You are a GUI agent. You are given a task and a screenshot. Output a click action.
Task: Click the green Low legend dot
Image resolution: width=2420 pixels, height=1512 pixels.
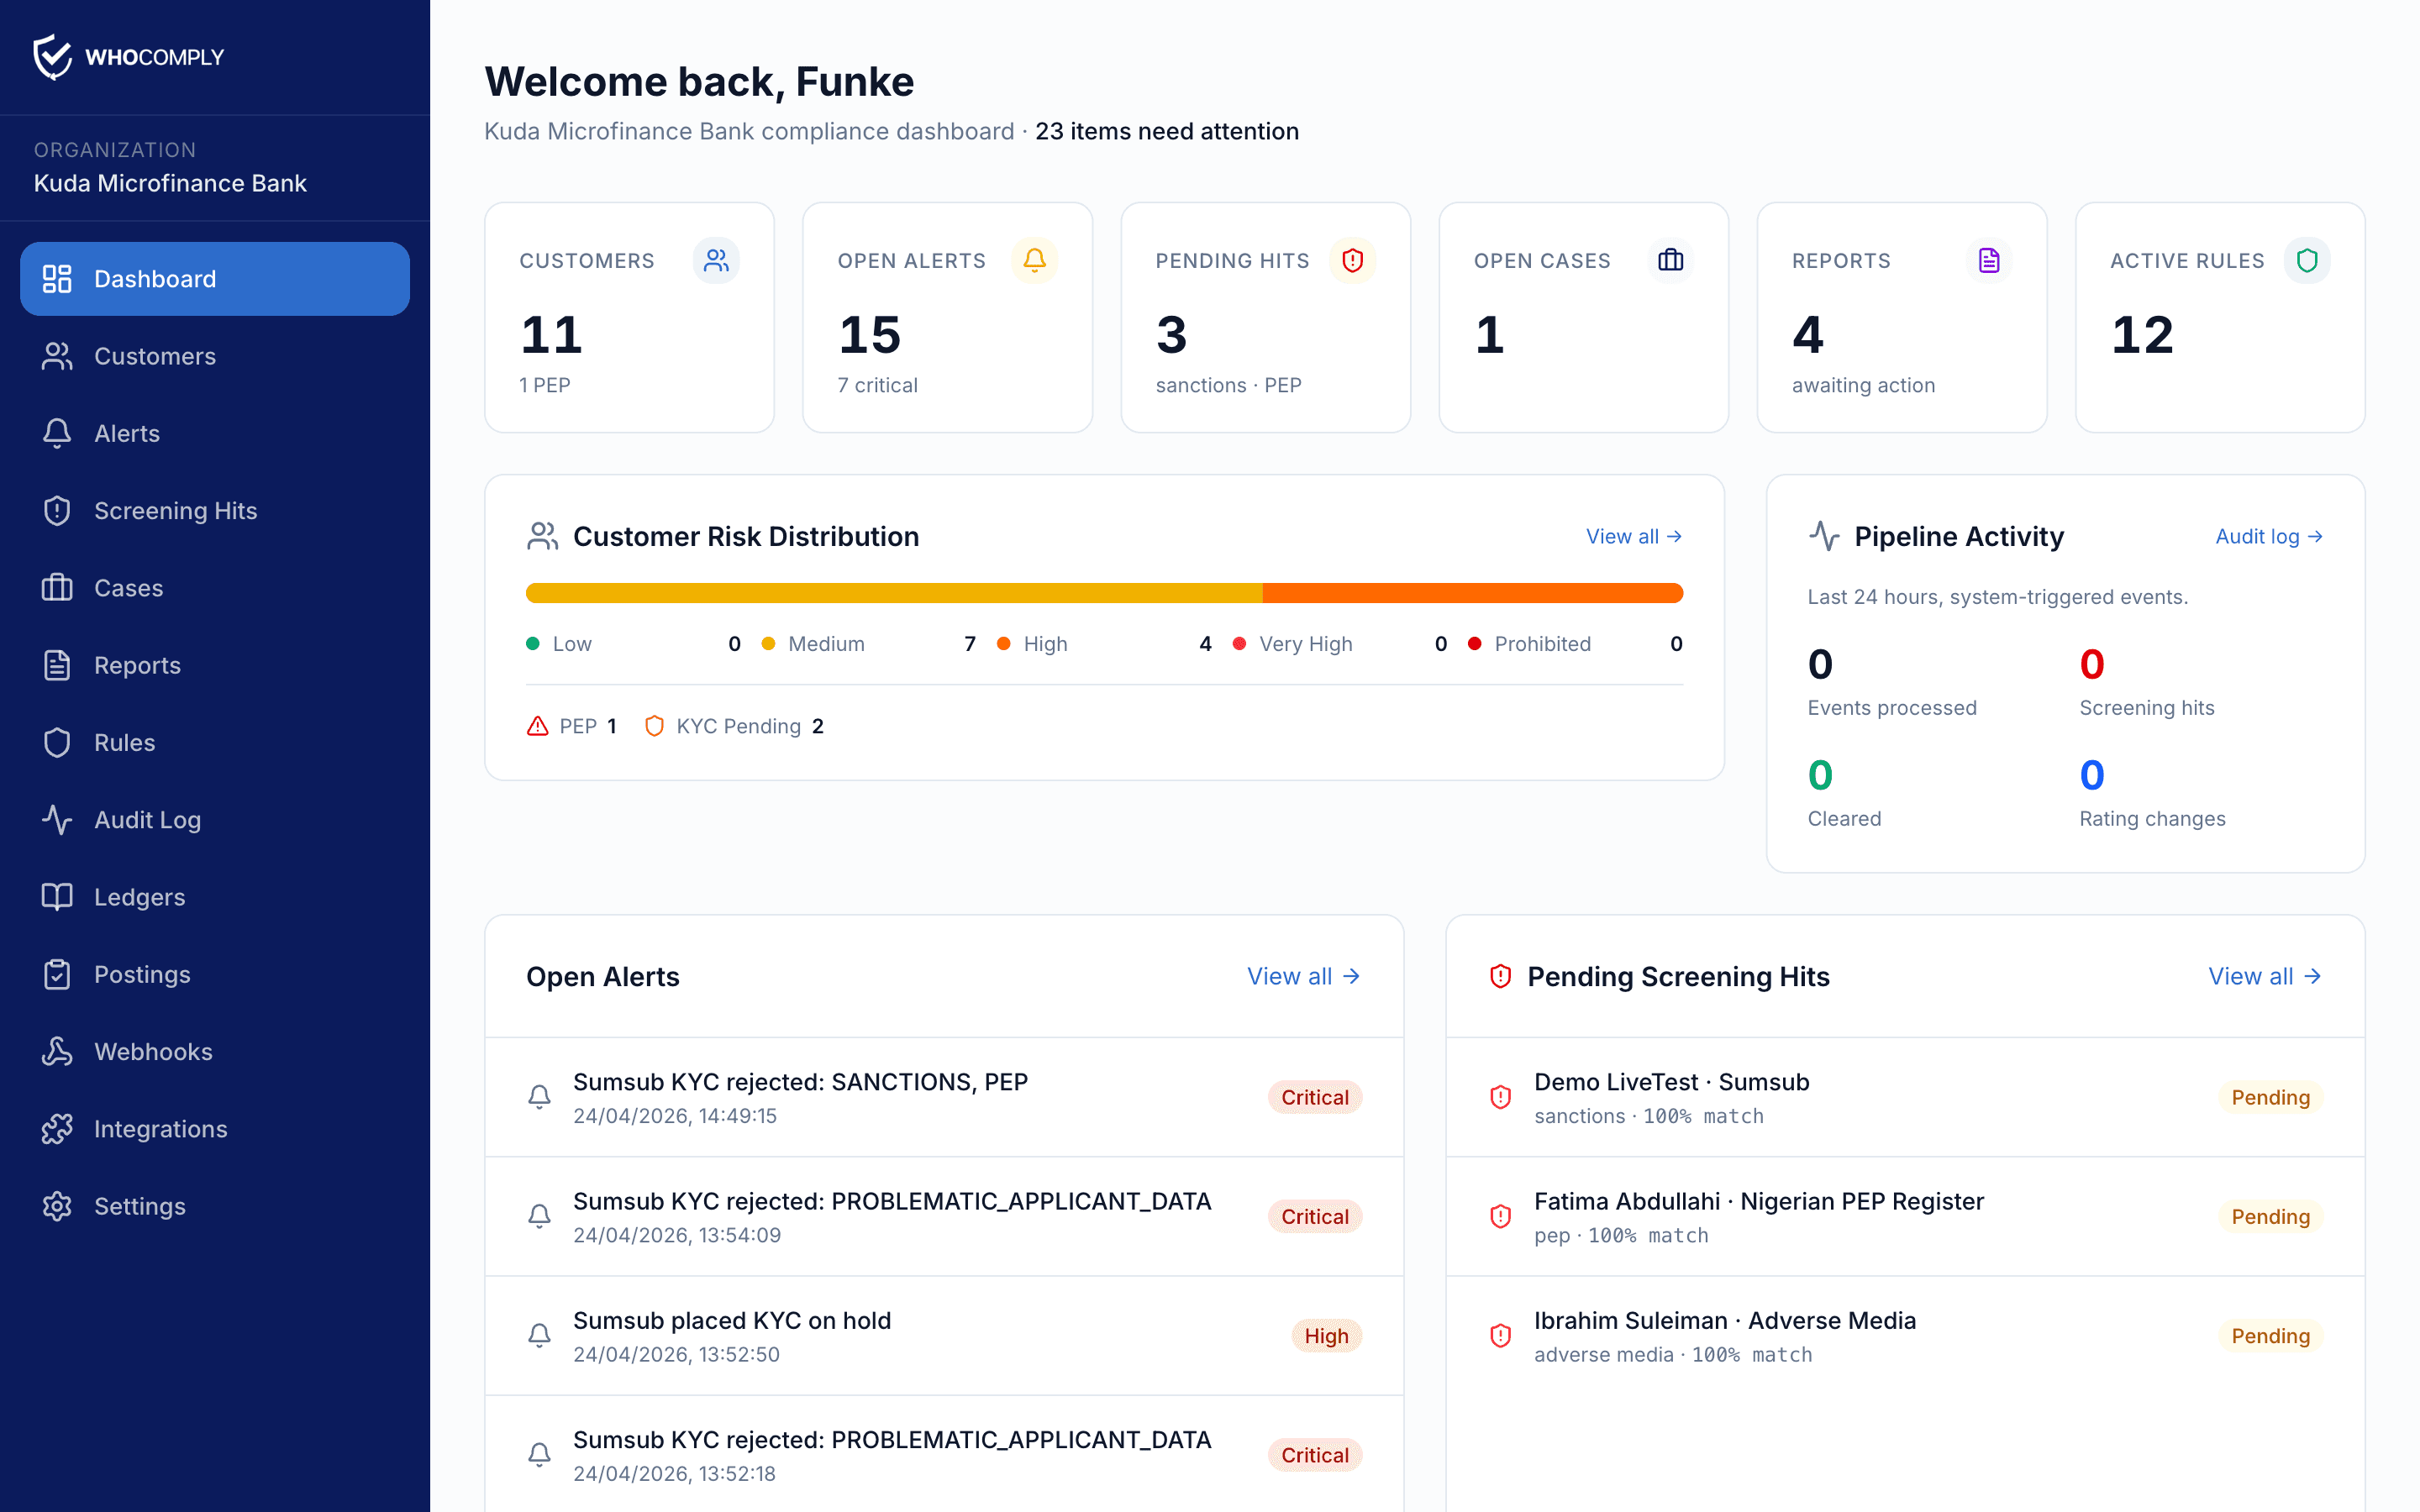coord(533,643)
